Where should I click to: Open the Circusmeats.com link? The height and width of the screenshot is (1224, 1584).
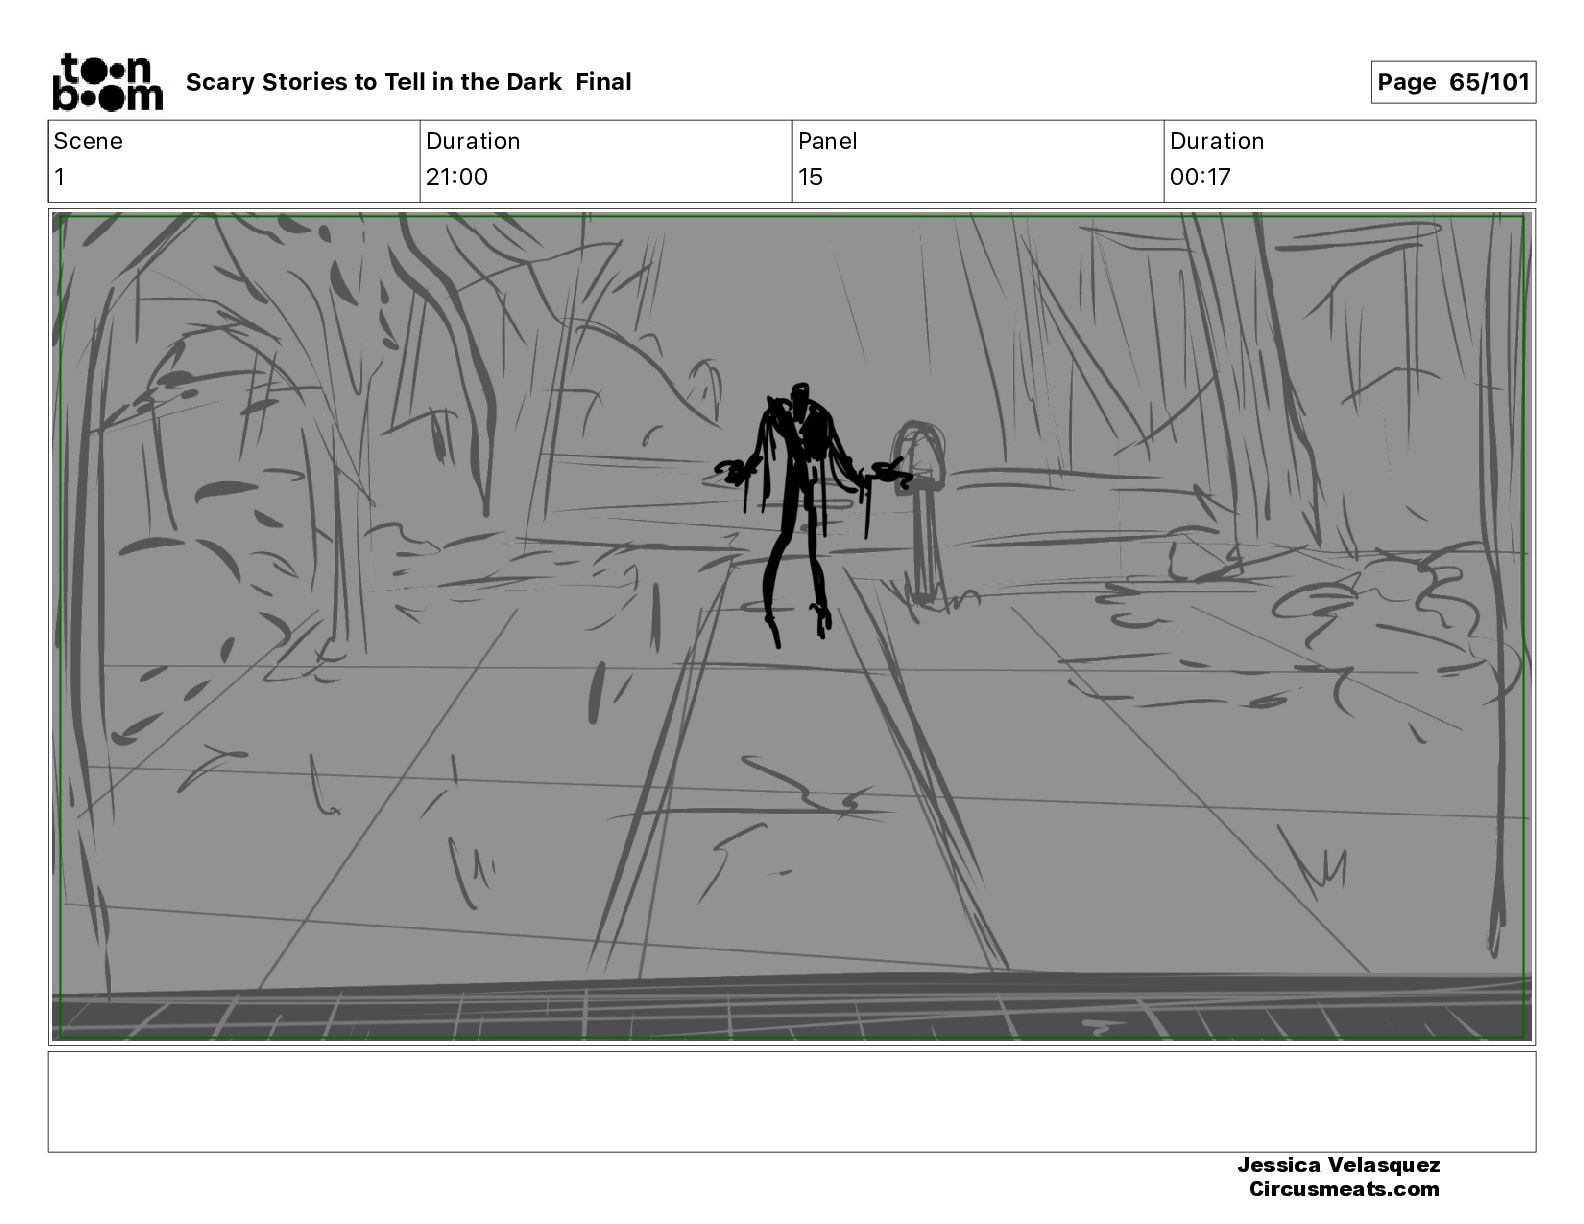tap(1344, 1189)
